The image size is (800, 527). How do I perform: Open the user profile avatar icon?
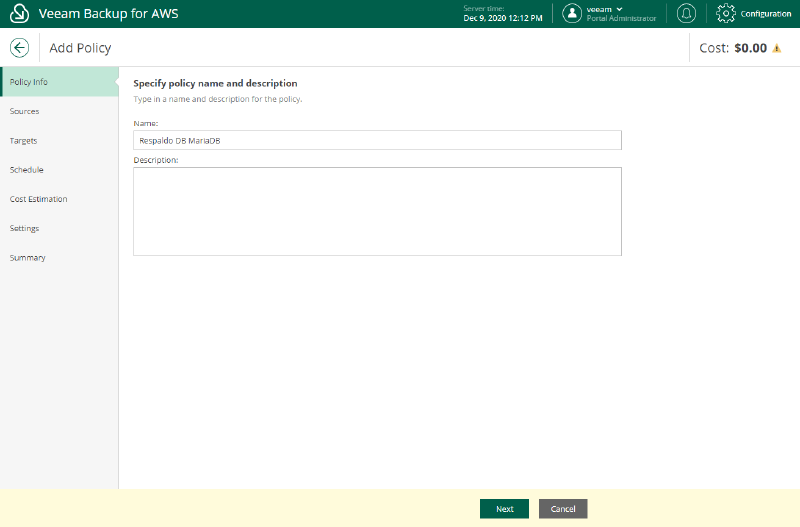(572, 14)
